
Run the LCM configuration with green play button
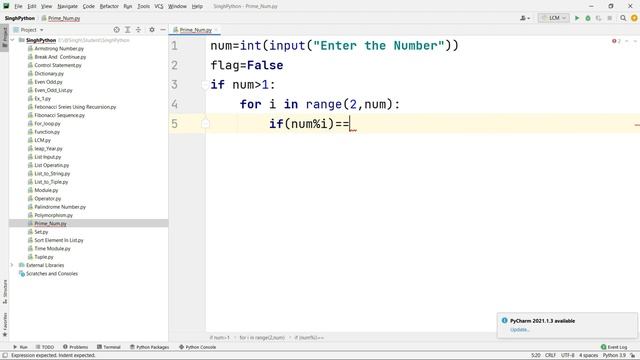[x=577, y=18]
